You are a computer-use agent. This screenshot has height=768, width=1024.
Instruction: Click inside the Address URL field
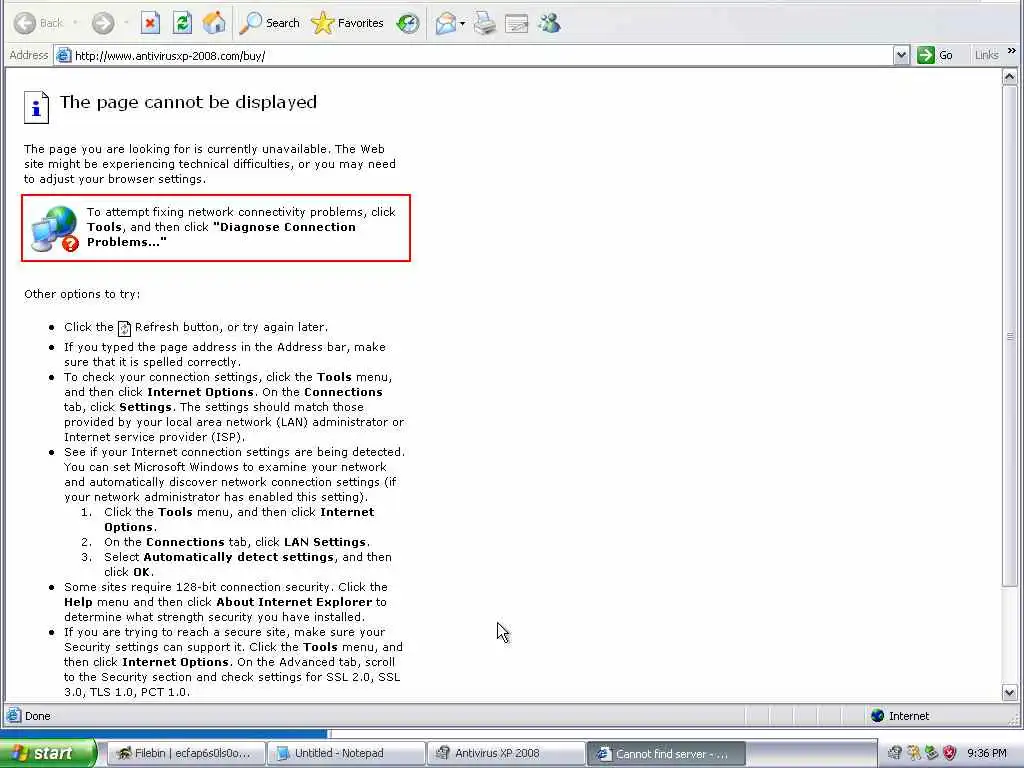point(482,56)
